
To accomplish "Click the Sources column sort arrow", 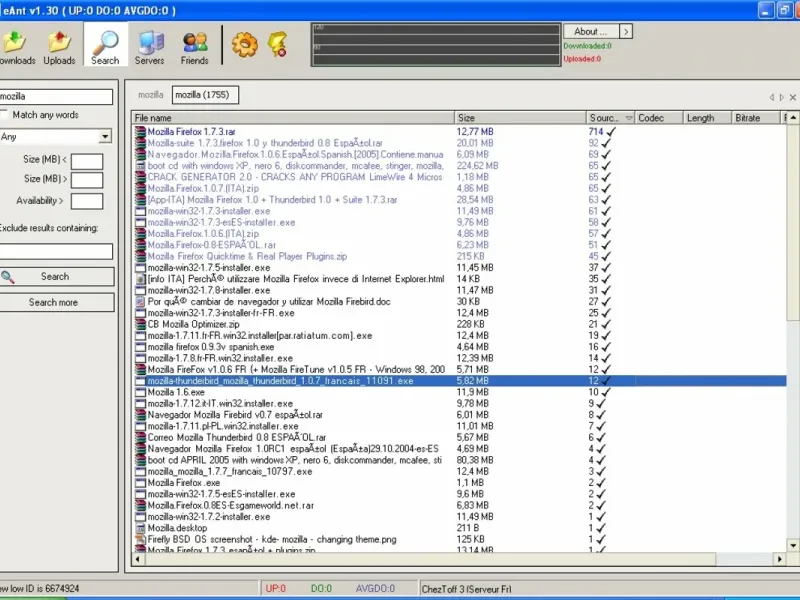I will click(x=627, y=118).
